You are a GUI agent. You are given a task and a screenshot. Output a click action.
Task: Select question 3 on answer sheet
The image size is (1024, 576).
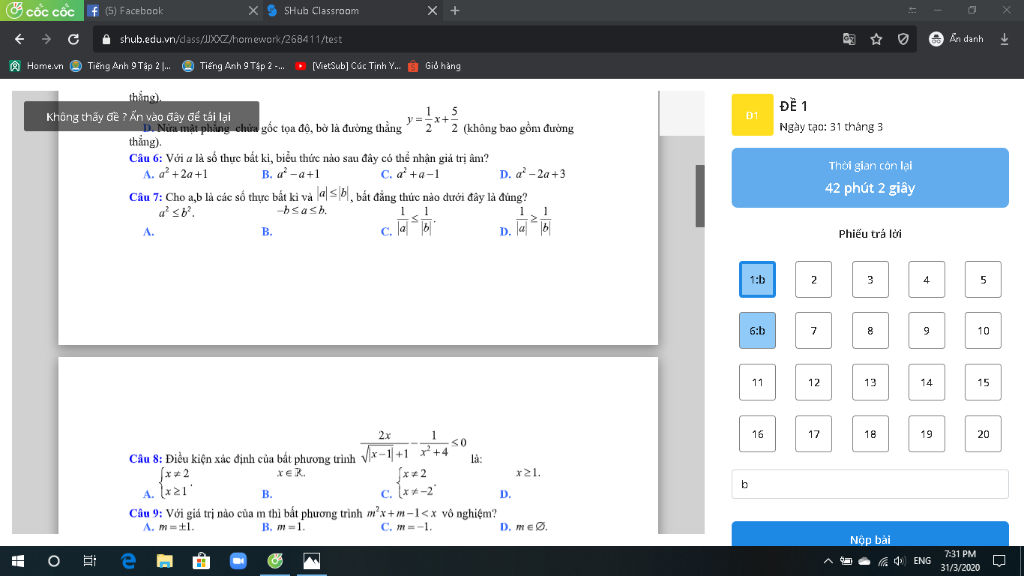coord(870,280)
